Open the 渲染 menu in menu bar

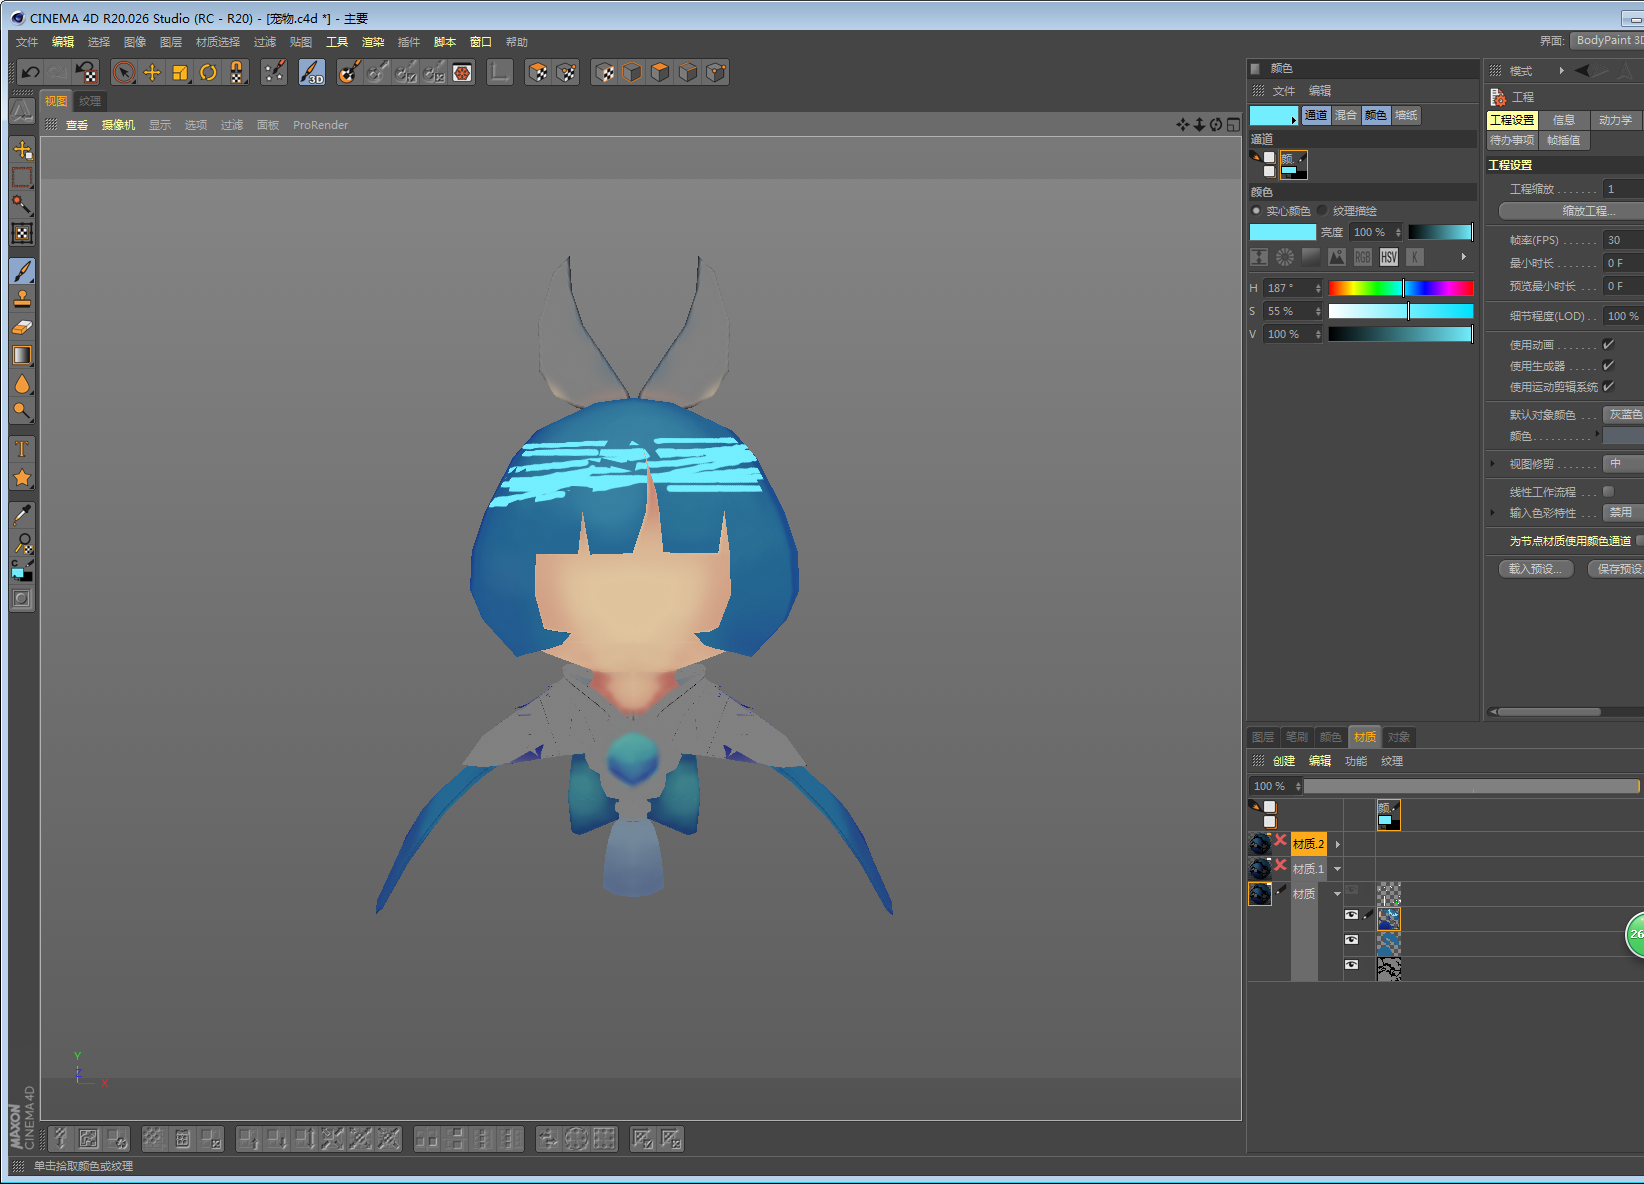[372, 42]
